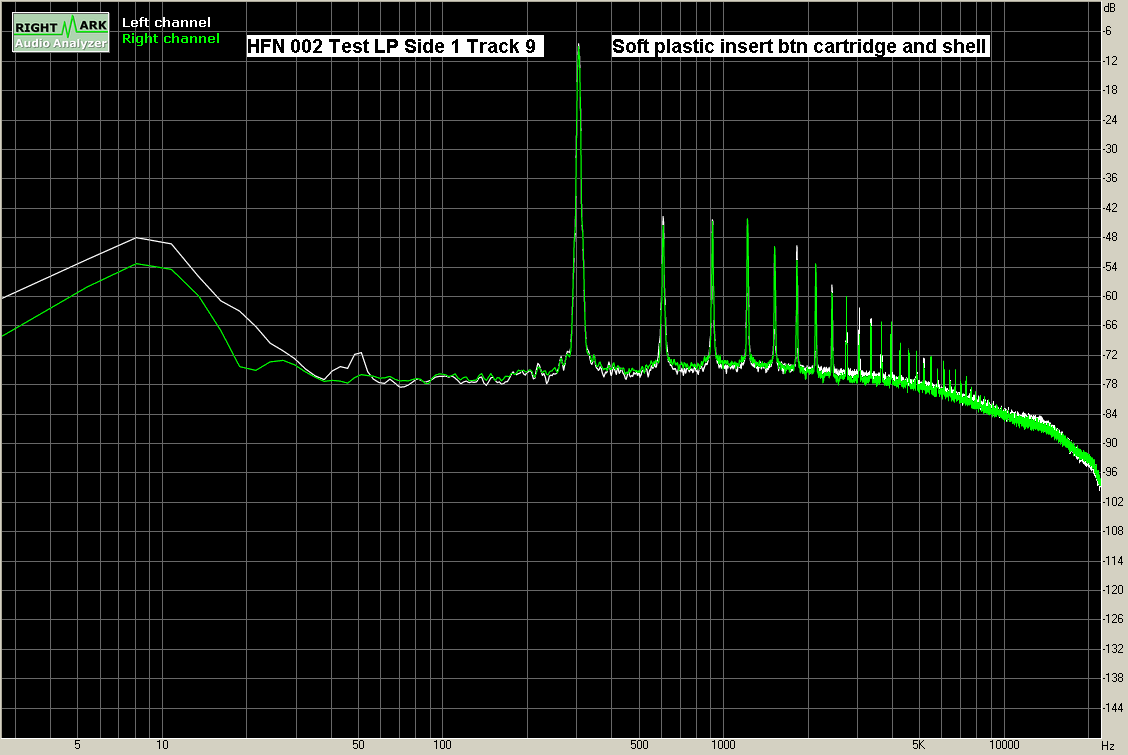Click the '5' frequency axis label
The width and height of the screenshot is (1128, 755).
point(78,745)
